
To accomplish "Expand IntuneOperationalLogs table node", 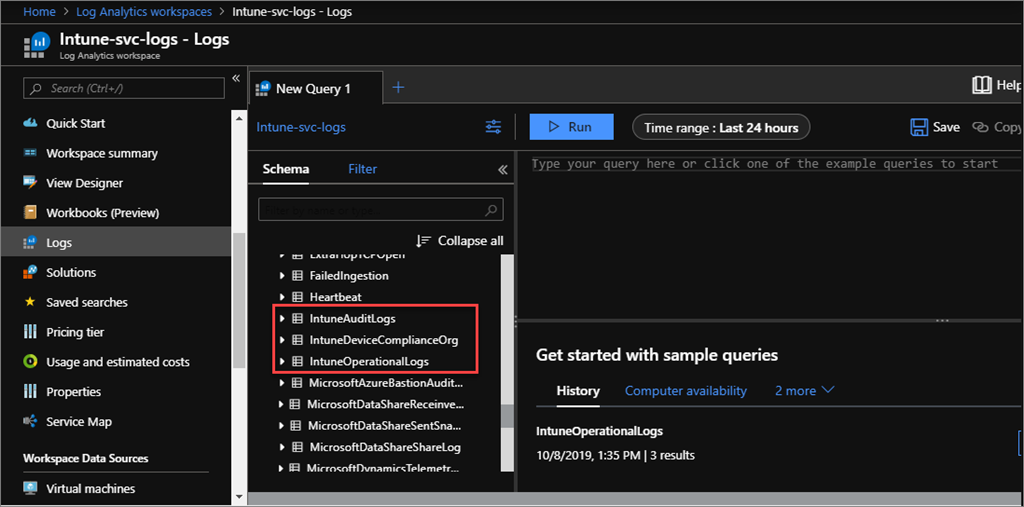I will tap(281, 361).
